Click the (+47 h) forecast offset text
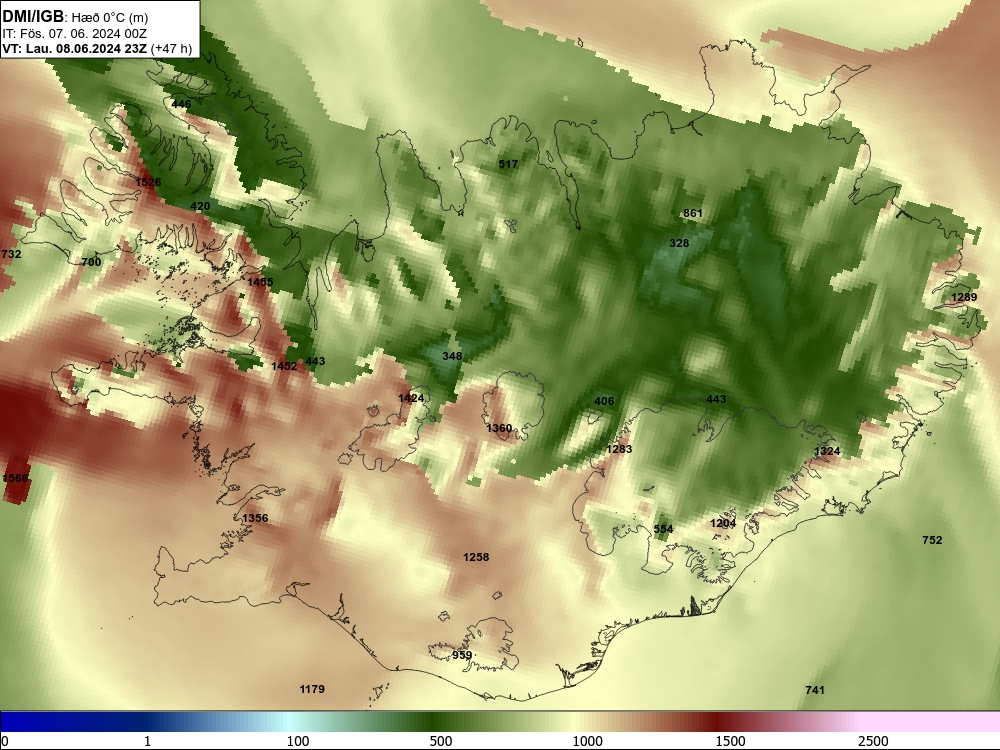Viewport: 1000px width, 750px height. pos(171,48)
